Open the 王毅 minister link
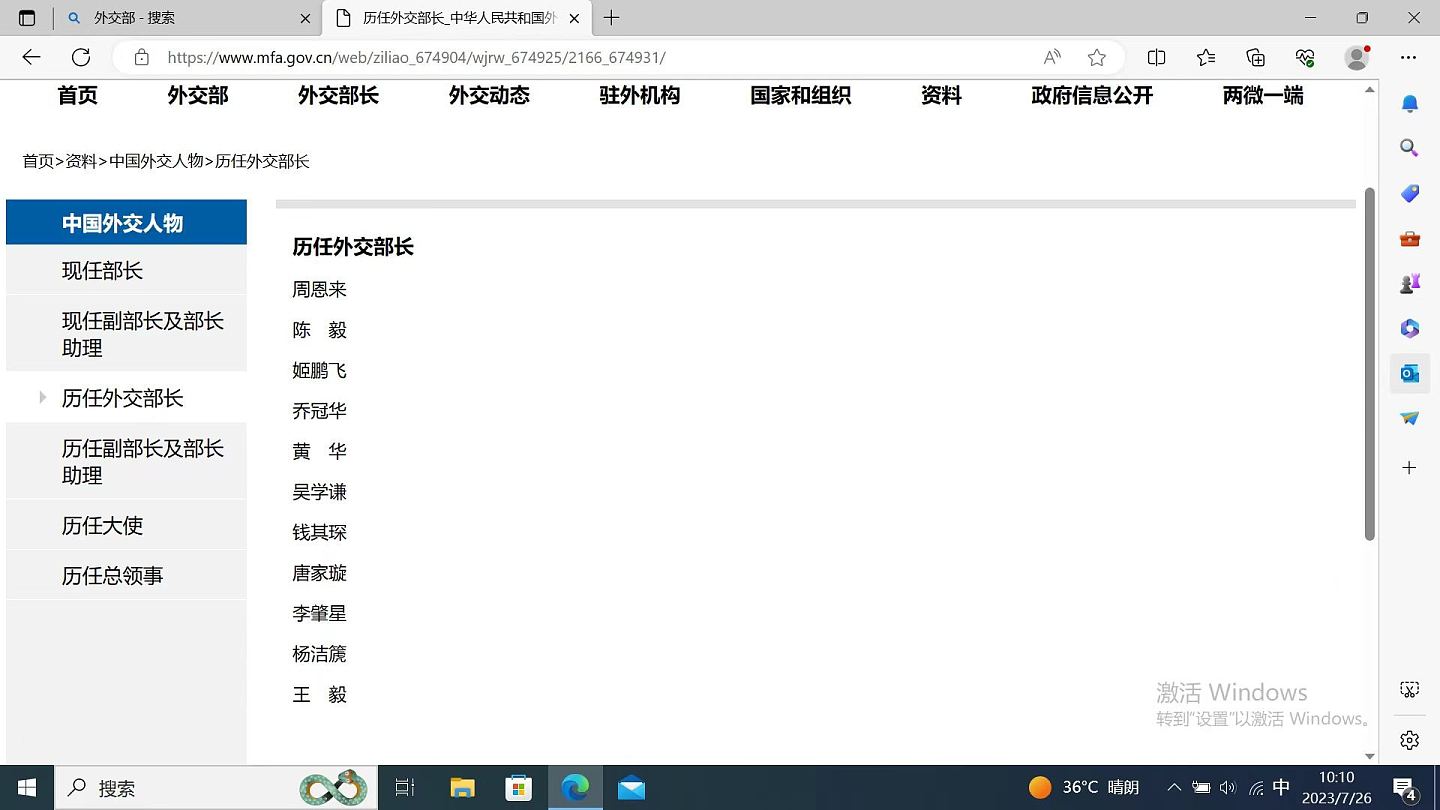 point(320,695)
